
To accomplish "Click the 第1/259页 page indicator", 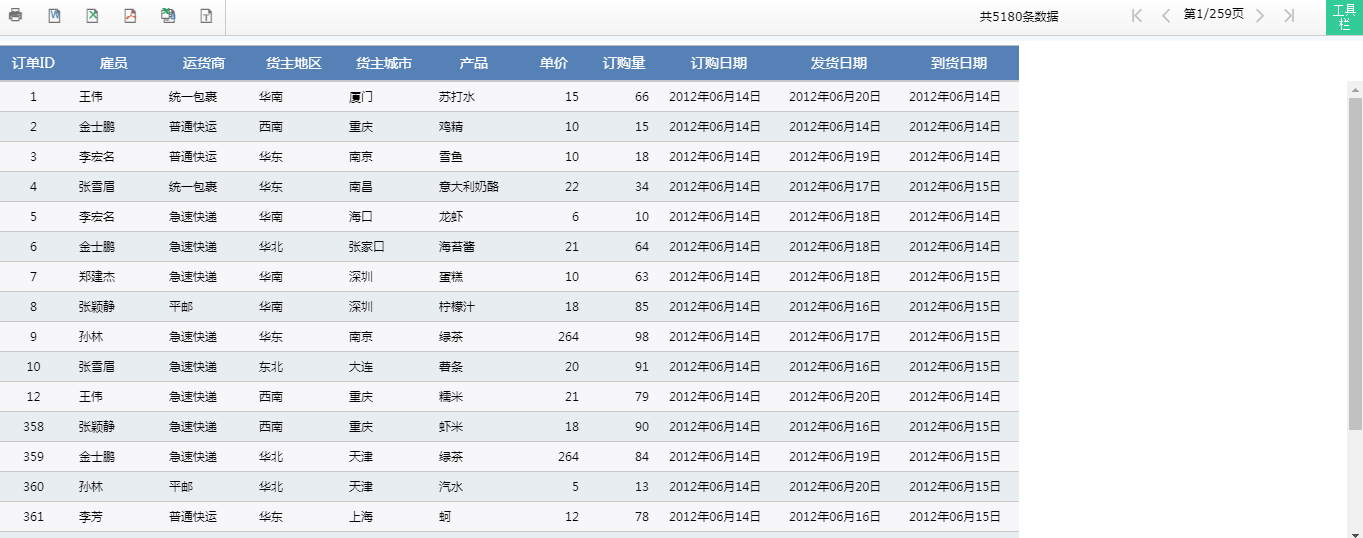I will click(1213, 15).
